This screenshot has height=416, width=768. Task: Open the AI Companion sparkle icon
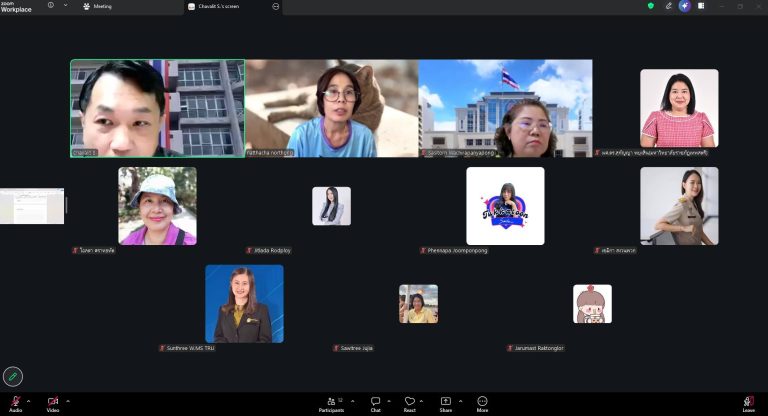[x=684, y=6]
